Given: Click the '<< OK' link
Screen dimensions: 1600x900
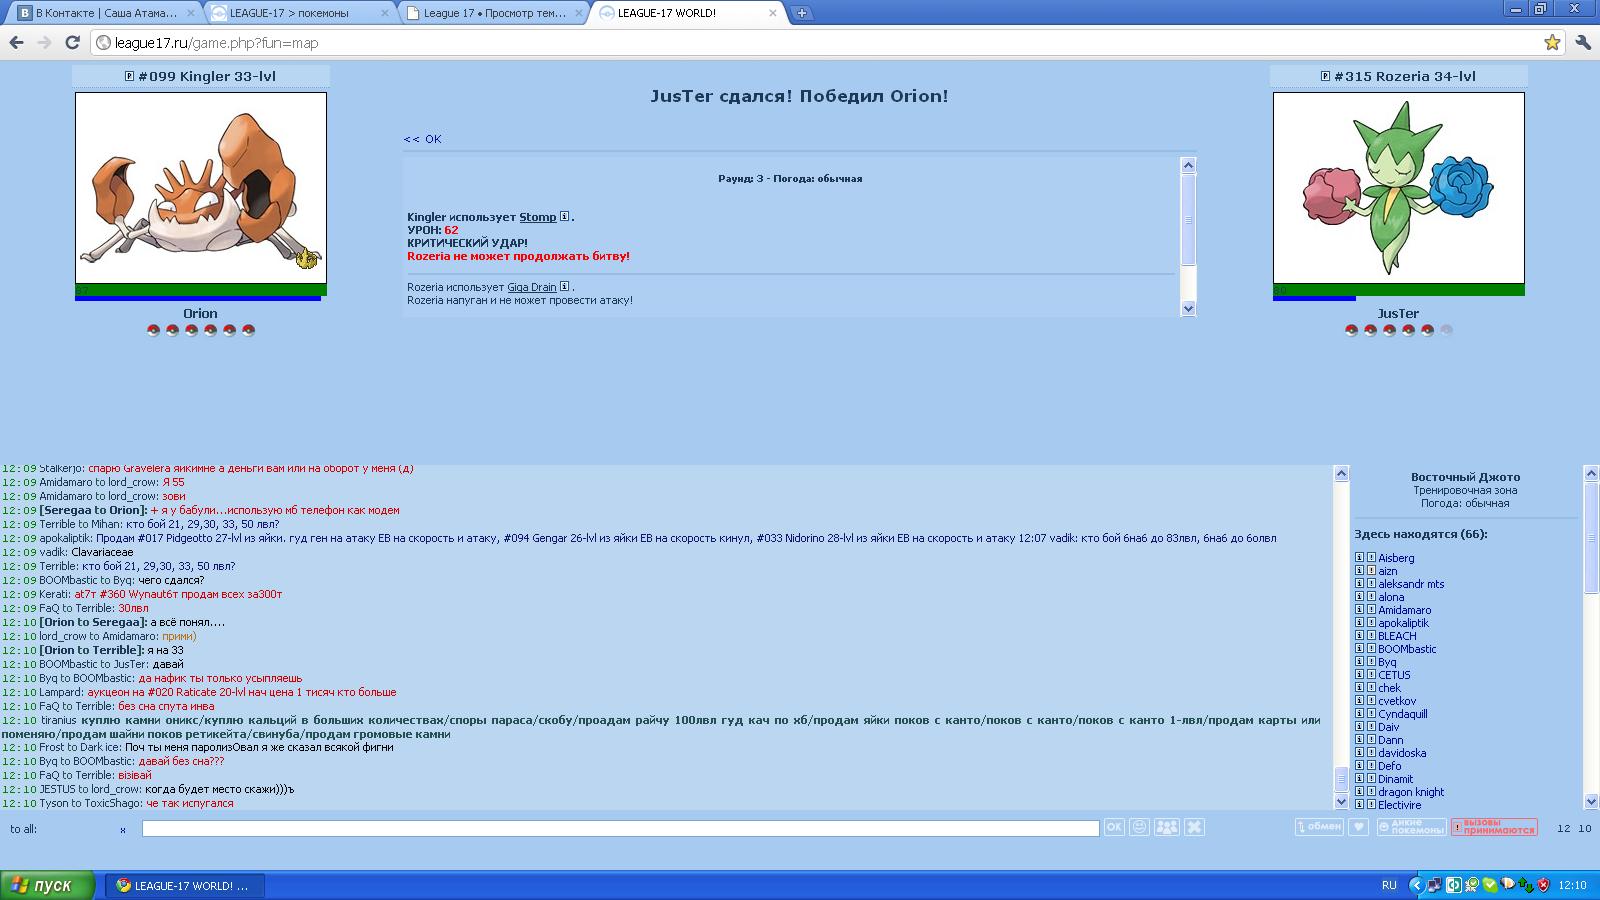Looking at the screenshot, I should coord(422,139).
